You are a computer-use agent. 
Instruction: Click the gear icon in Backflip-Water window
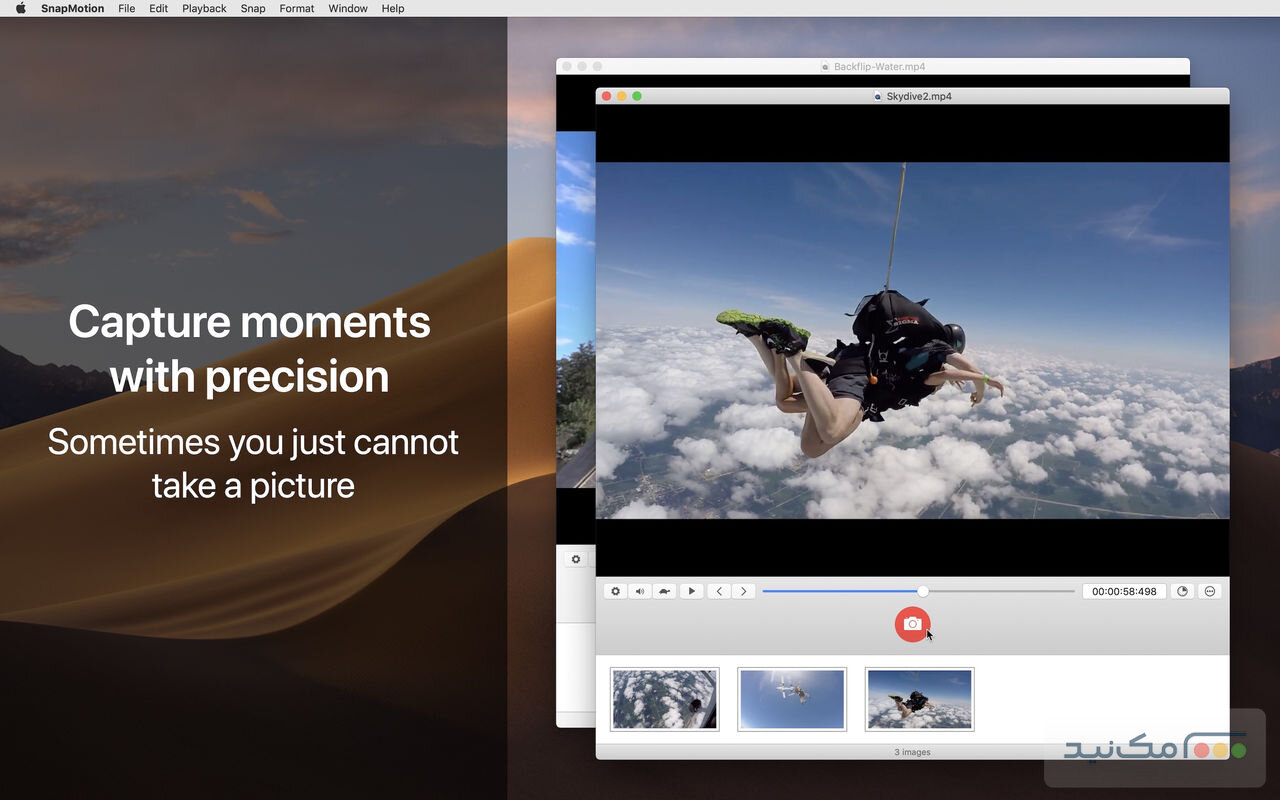coord(575,559)
